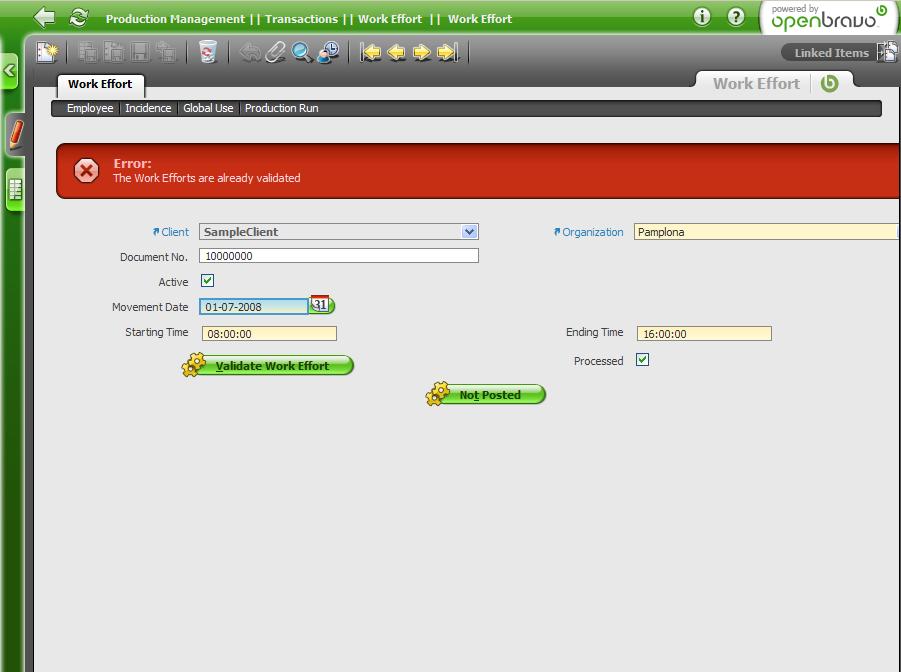The height and width of the screenshot is (672, 901).
Task: Open the information about icon
Action: (702, 17)
